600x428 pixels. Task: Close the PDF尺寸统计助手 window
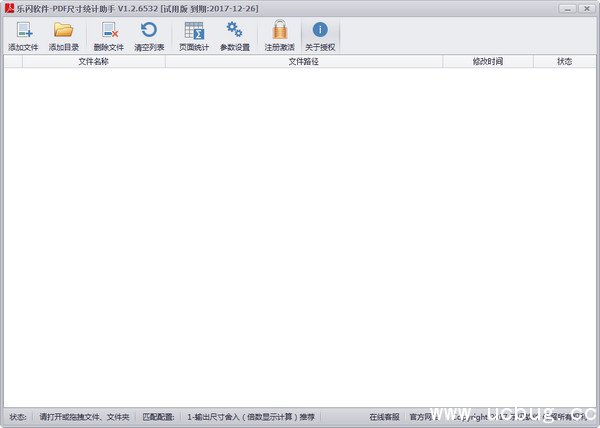tap(586, 8)
